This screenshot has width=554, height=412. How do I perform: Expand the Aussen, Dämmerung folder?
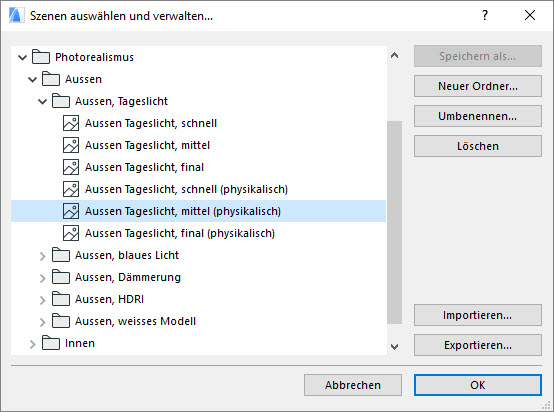42,278
